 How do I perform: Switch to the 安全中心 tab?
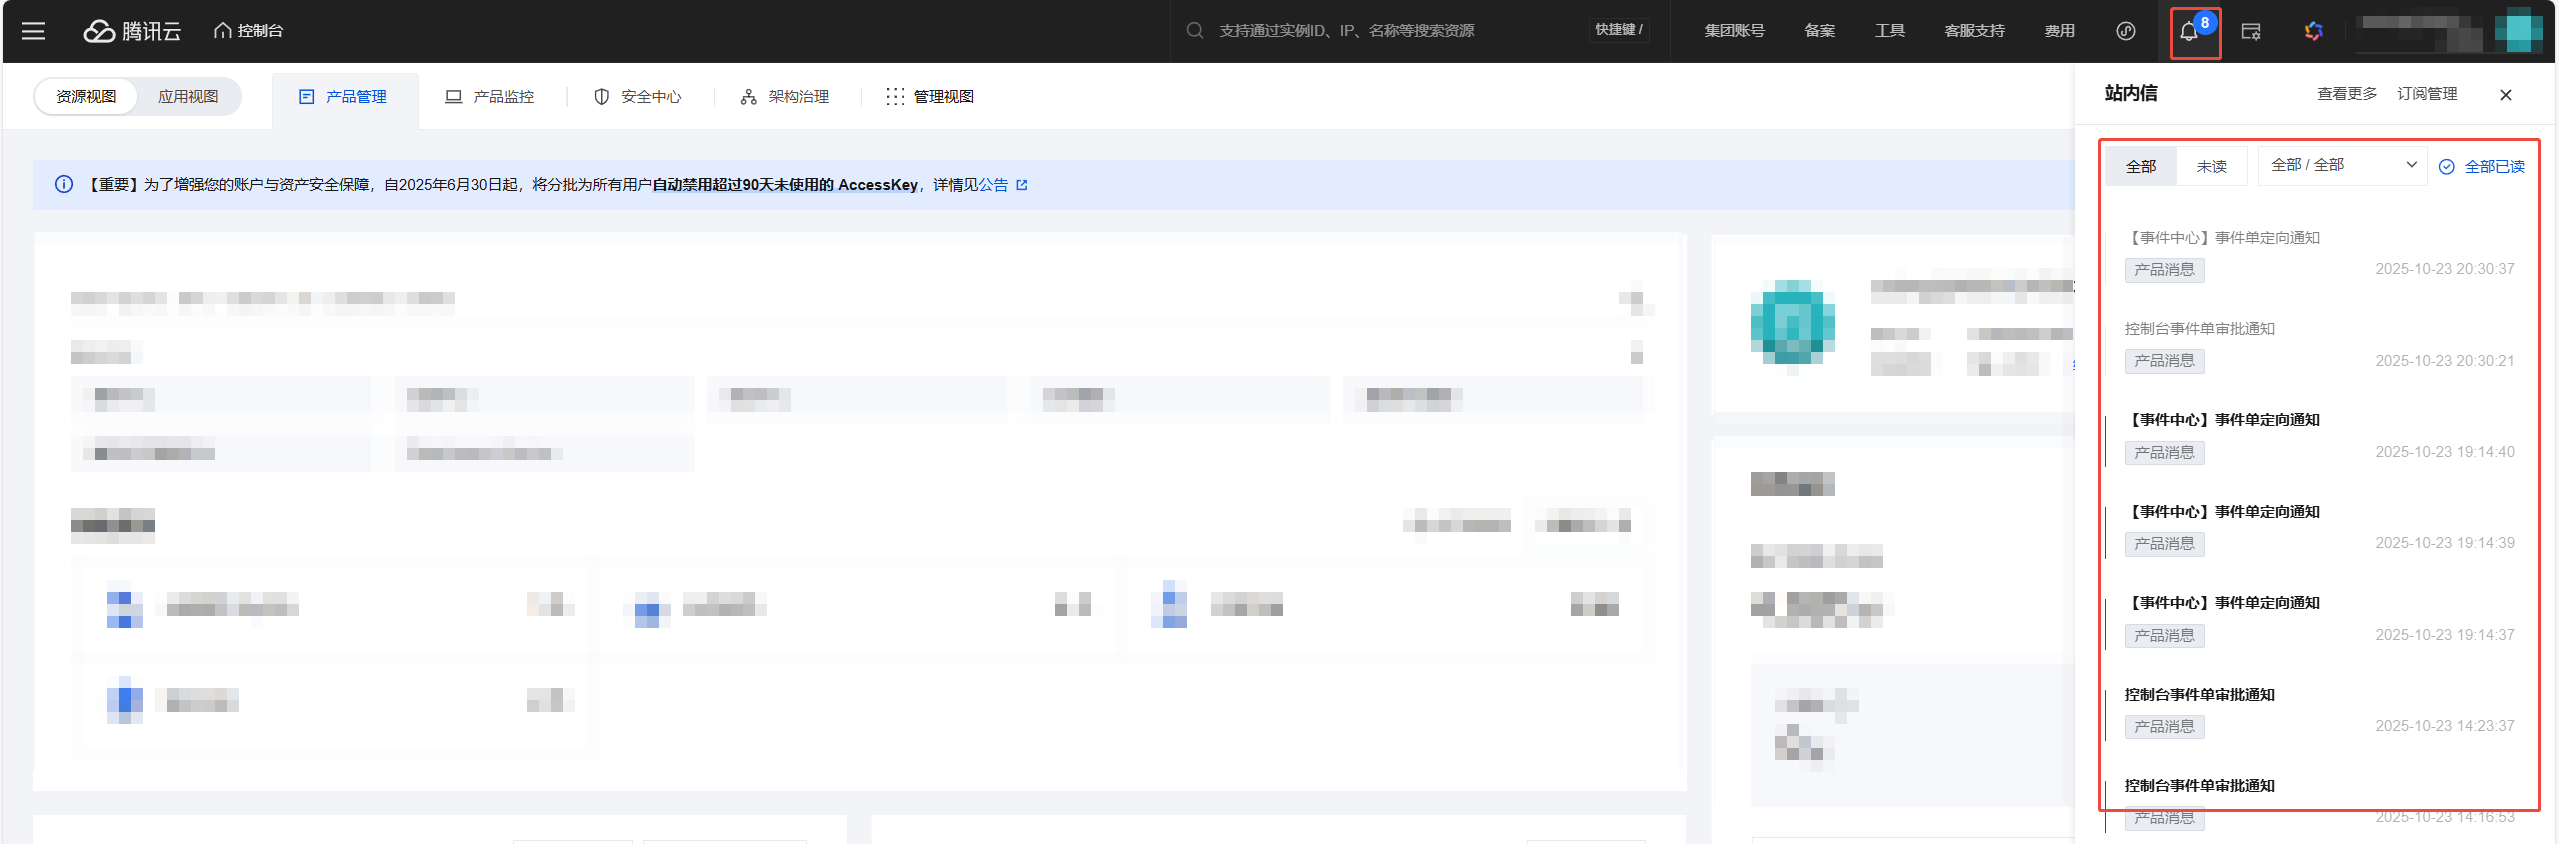638,97
